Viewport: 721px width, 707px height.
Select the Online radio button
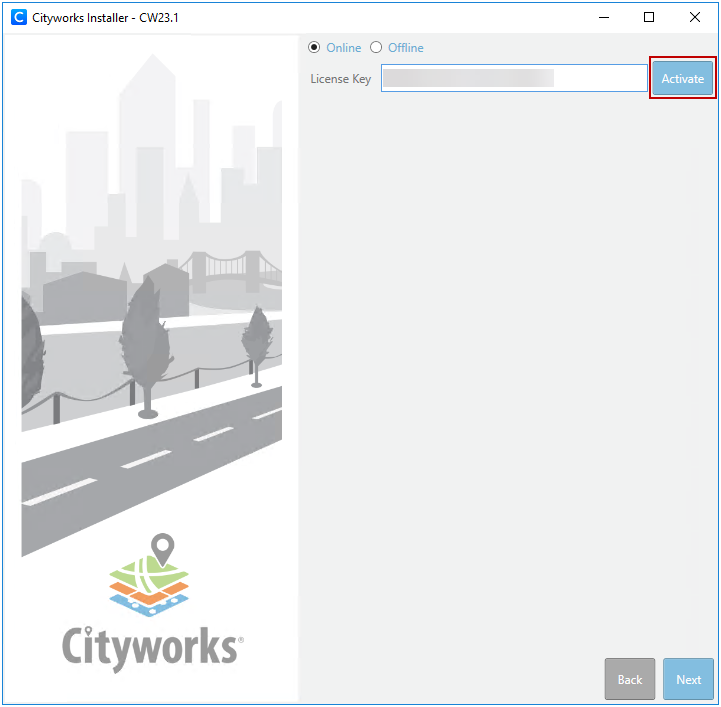click(315, 47)
